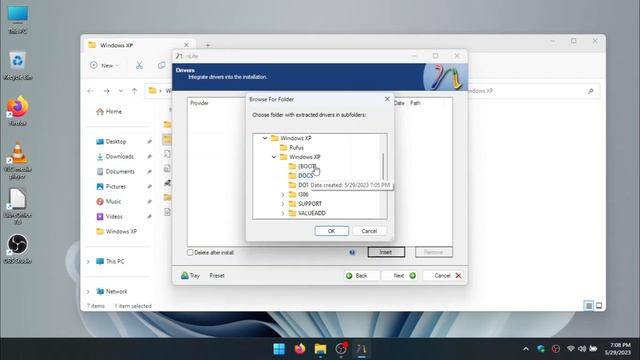The image size is (640, 360).
Task: Click the pin icon beside Desktop
Action: [149, 142]
